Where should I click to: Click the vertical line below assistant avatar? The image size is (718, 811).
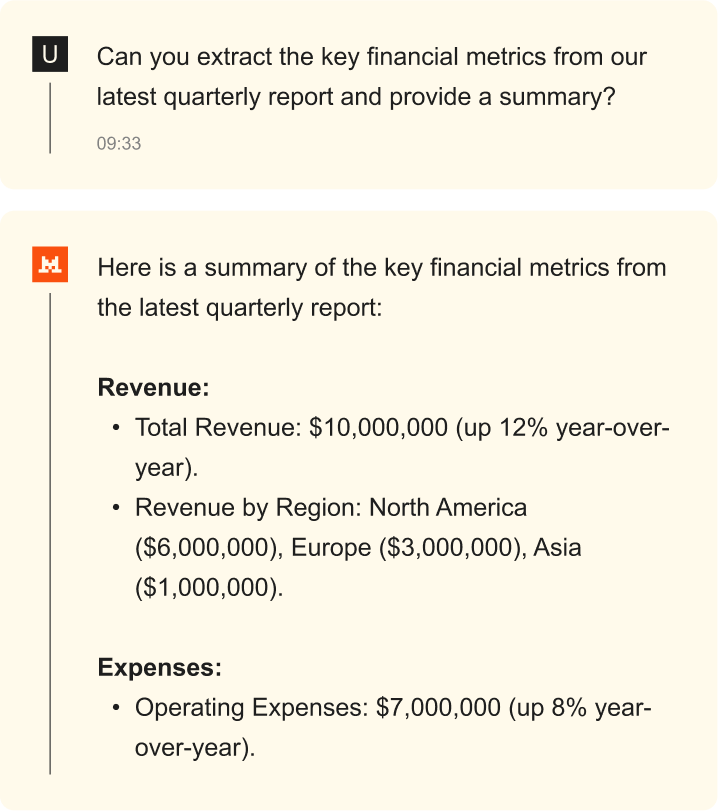pyautogui.click(x=50, y=530)
